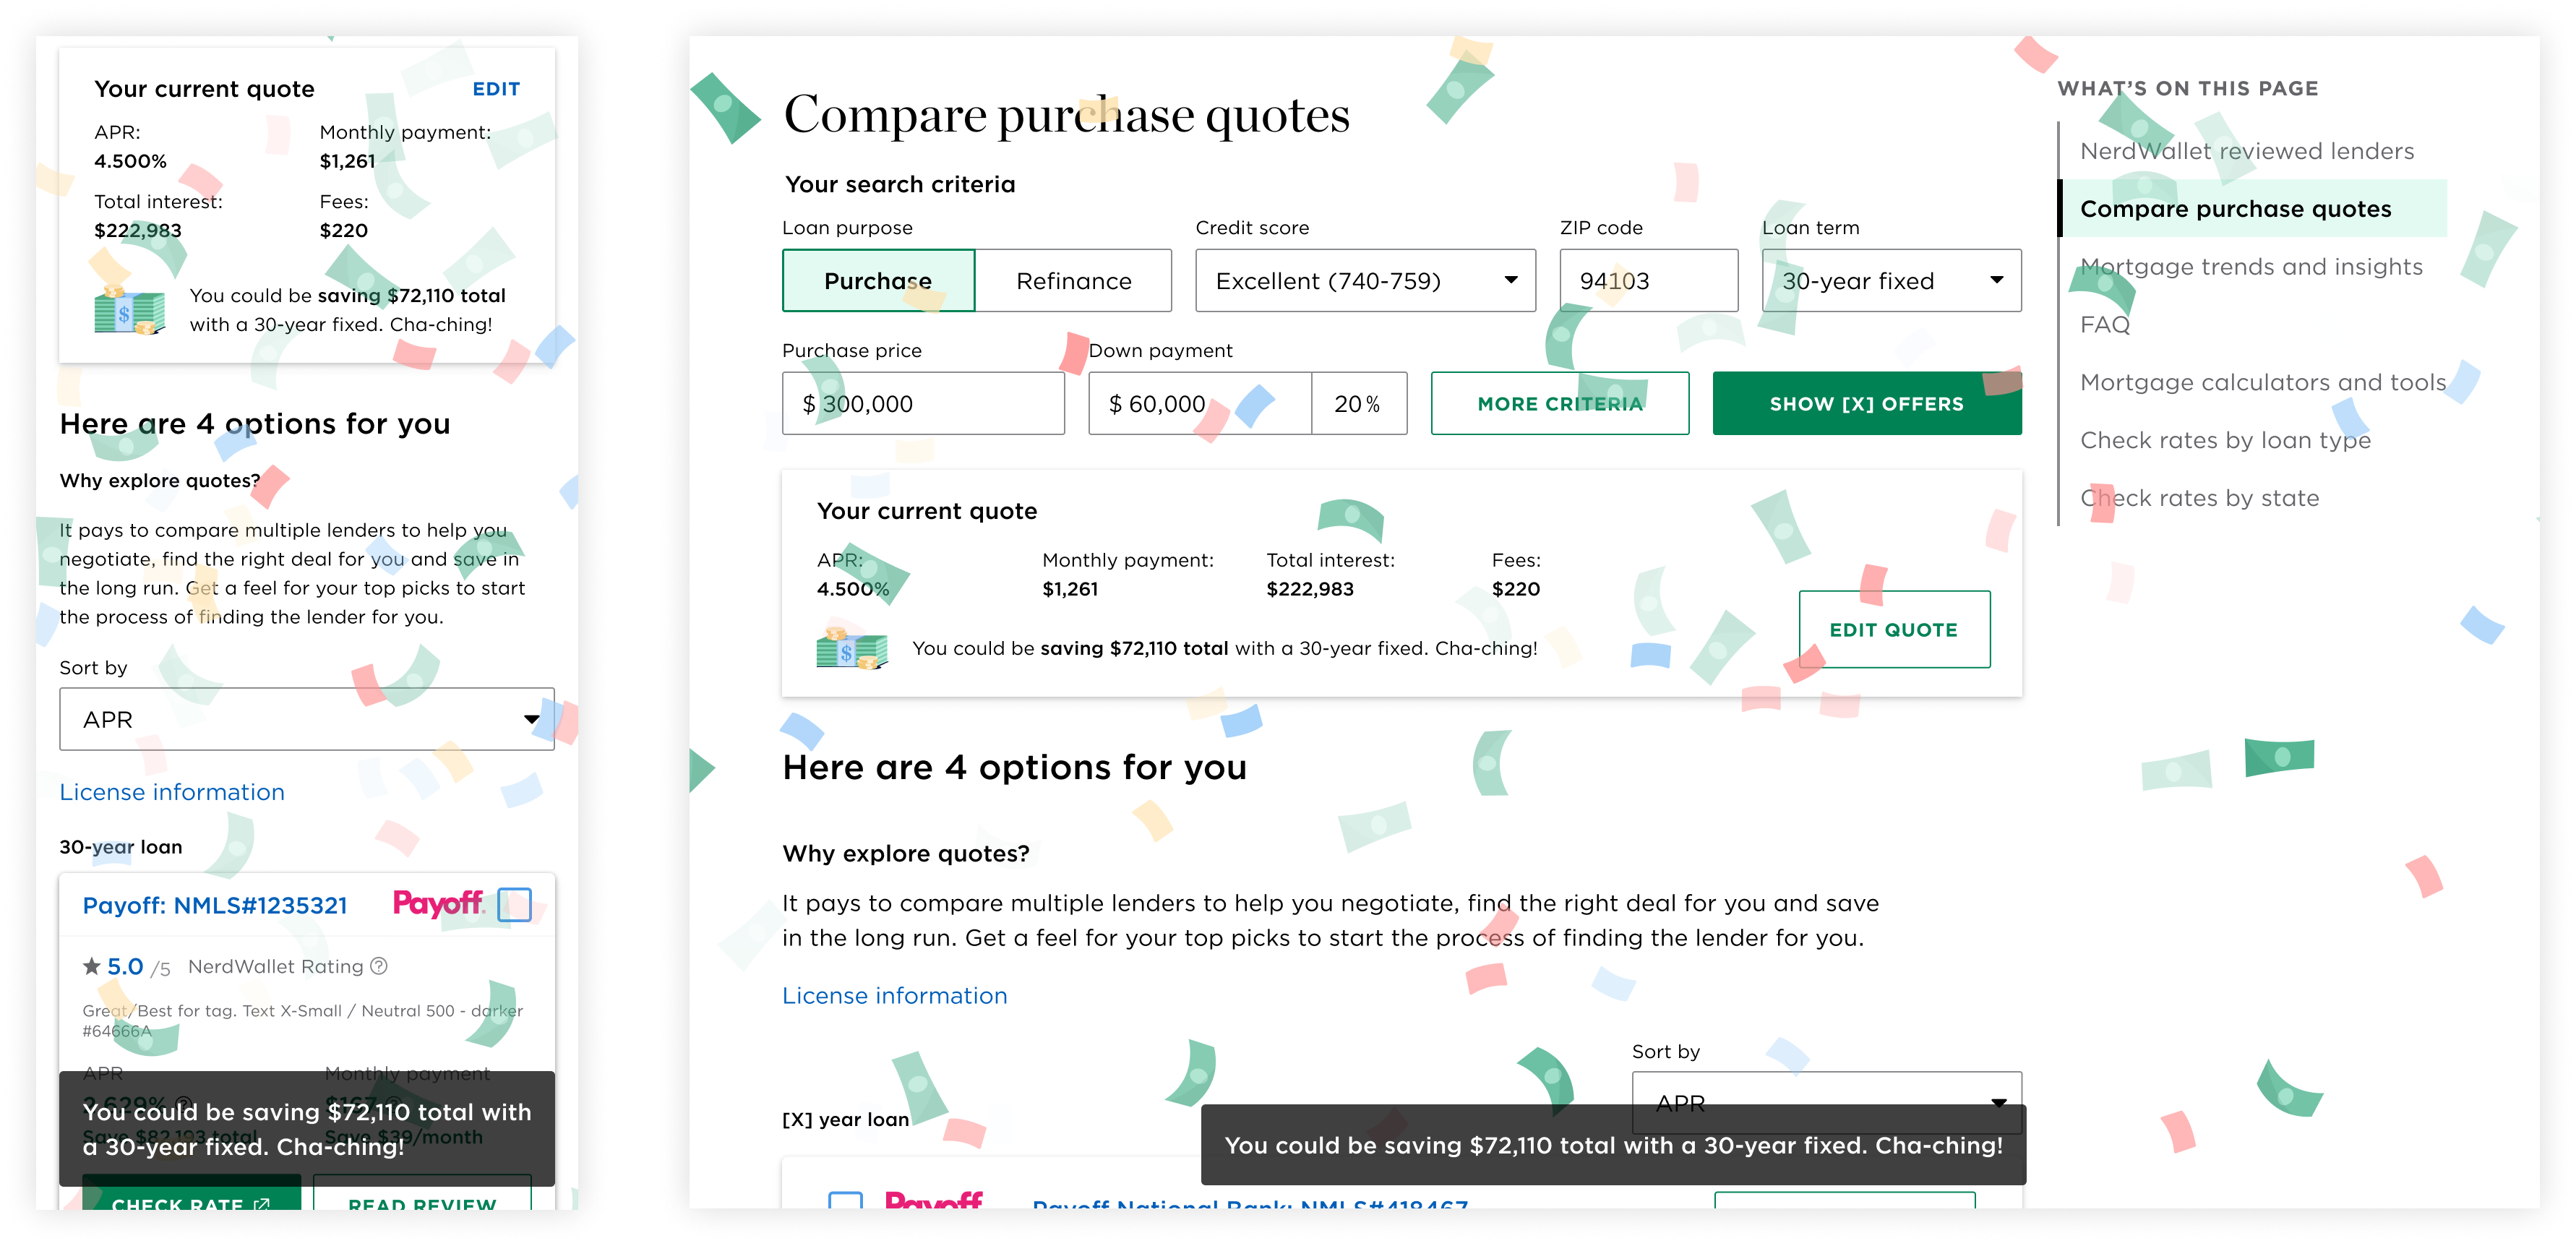This screenshot has width=2576, height=1246.
Task: Click the Down payment amount field
Action: pyautogui.click(x=1200, y=404)
